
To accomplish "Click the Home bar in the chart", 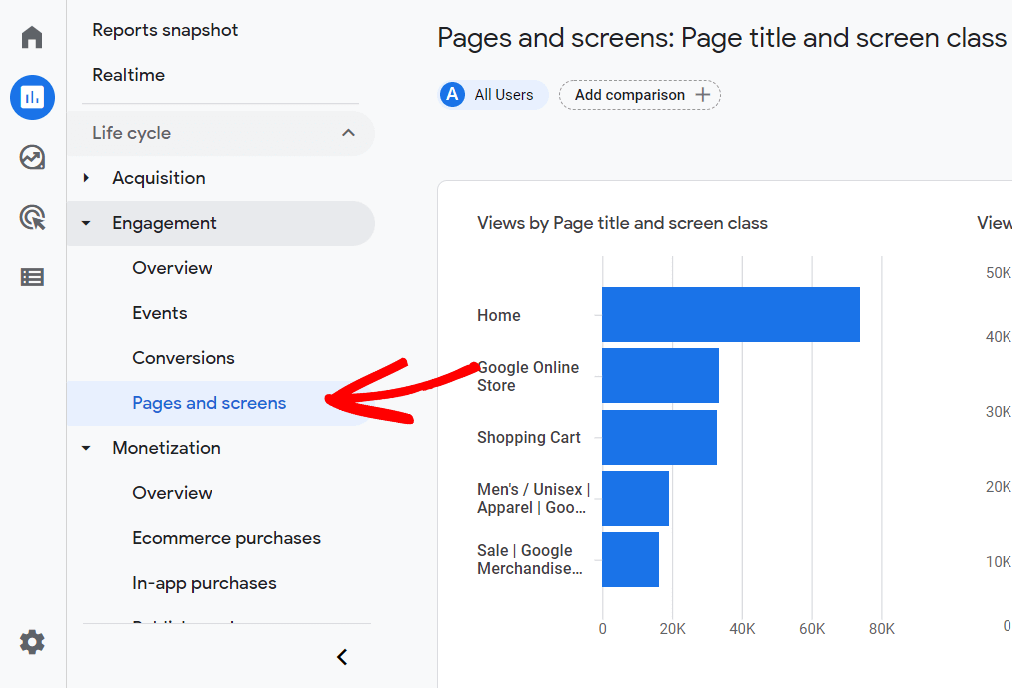I will [x=730, y=314].
